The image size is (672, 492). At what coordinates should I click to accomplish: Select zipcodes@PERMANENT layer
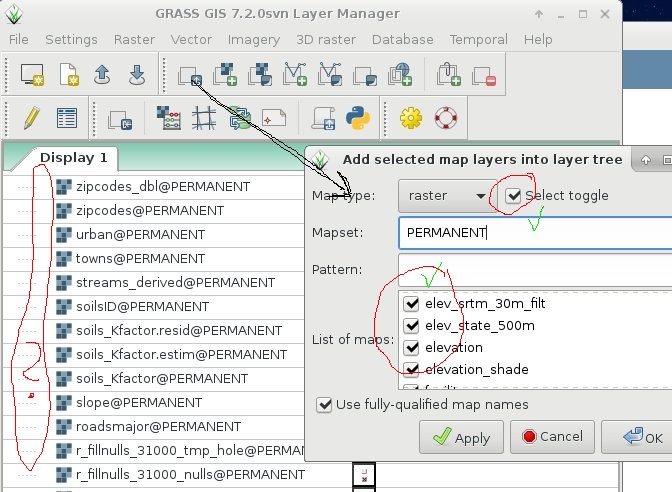[x=150, y=211]
